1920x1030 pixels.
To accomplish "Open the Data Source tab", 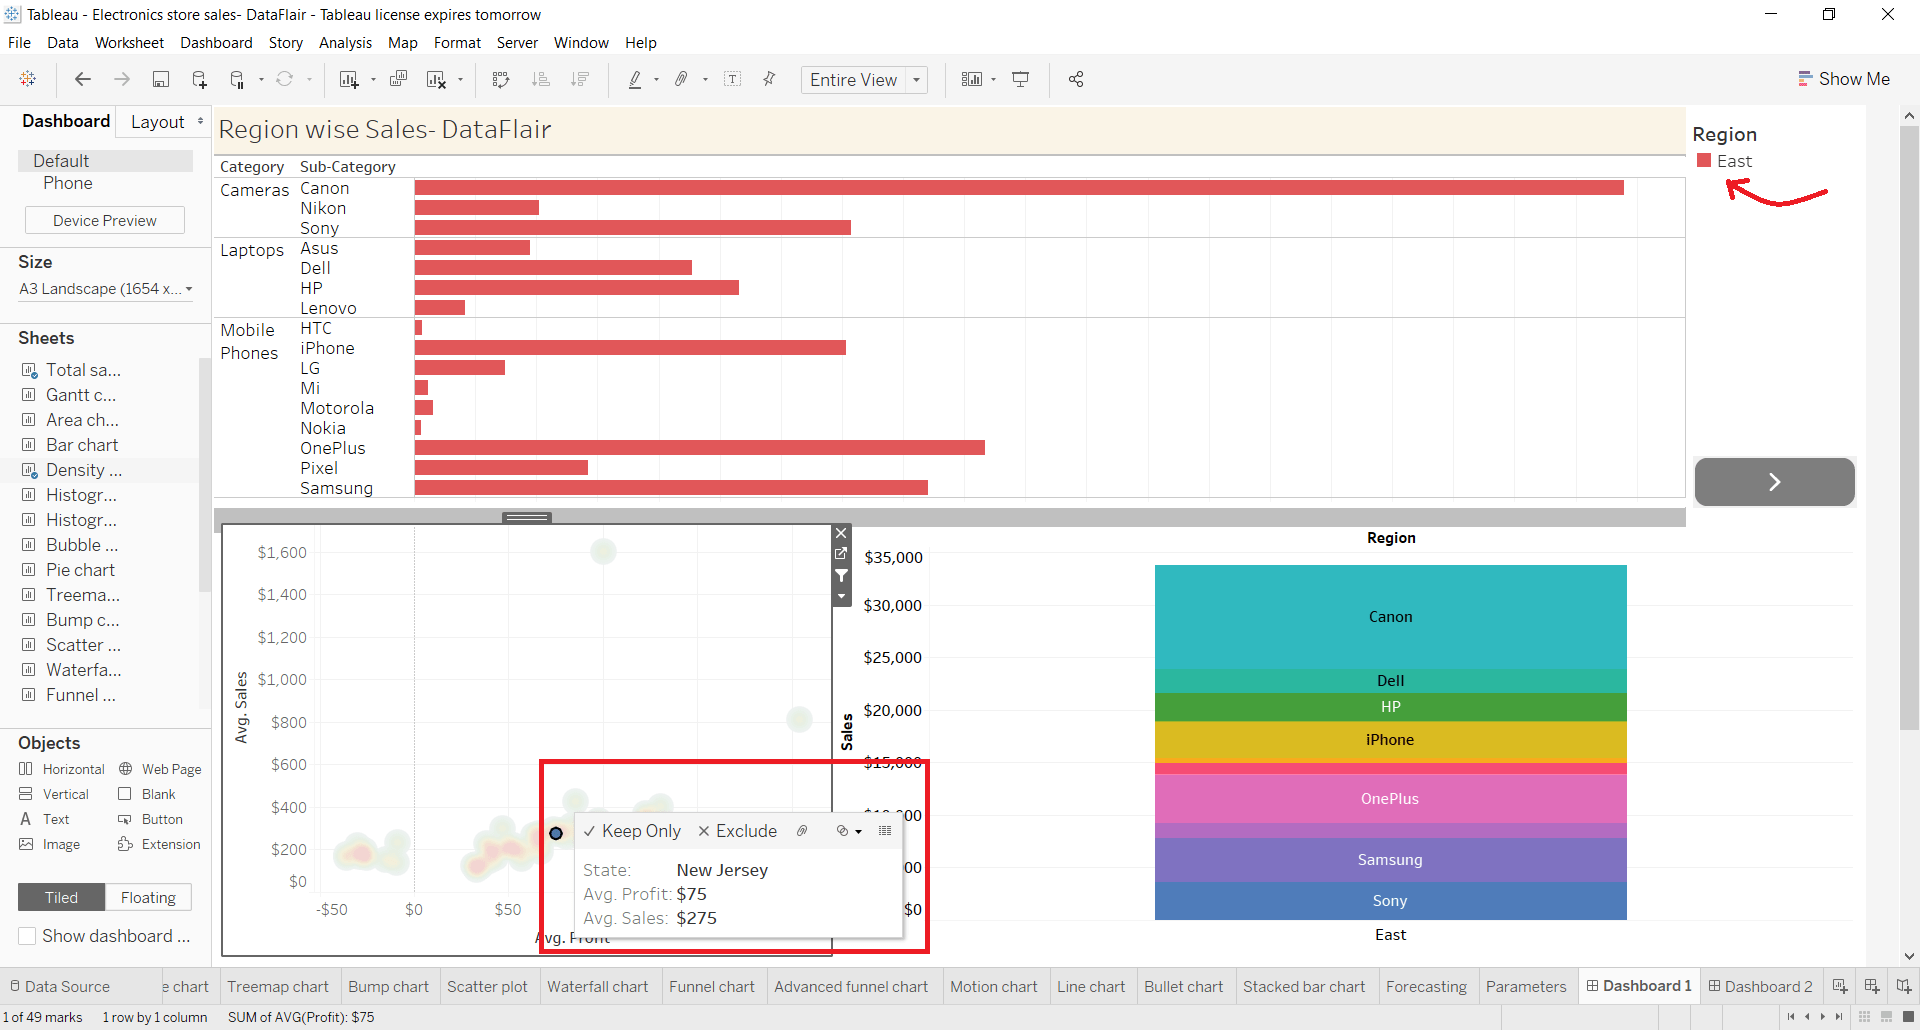I will click(60, 986).
